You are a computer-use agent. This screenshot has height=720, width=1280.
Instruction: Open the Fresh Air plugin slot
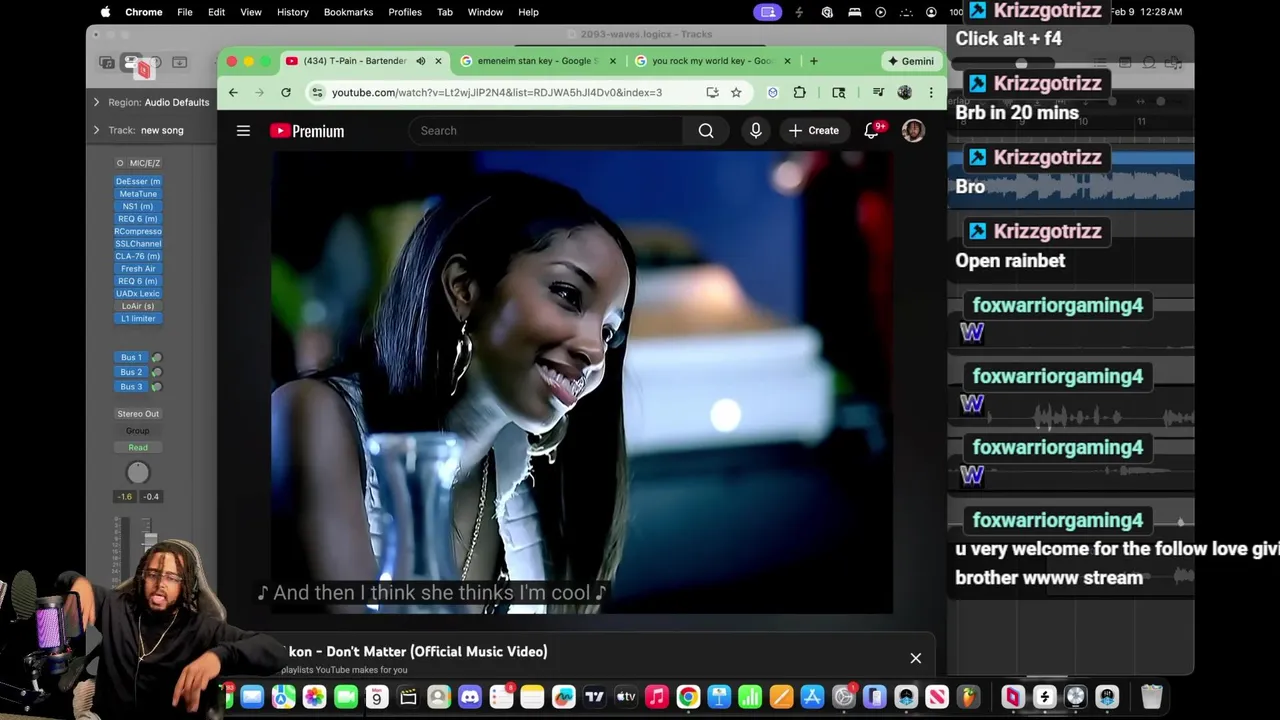pyautogui.click(x=138, y=269)
